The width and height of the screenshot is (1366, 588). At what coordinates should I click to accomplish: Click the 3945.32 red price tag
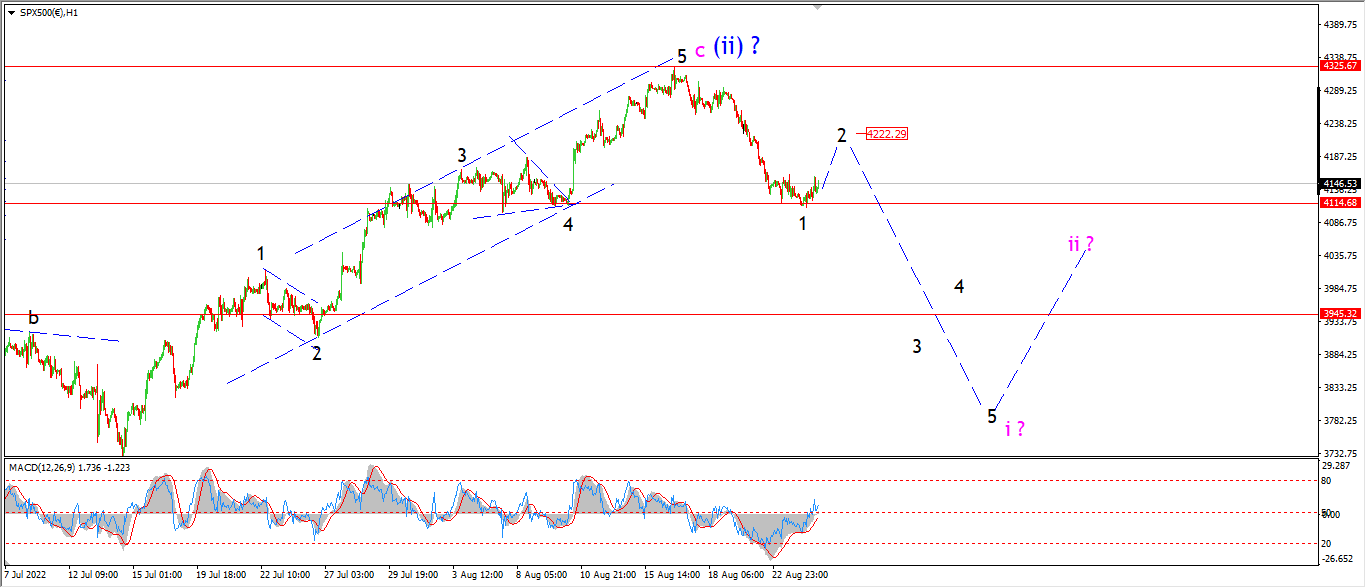pos(1340,313)
